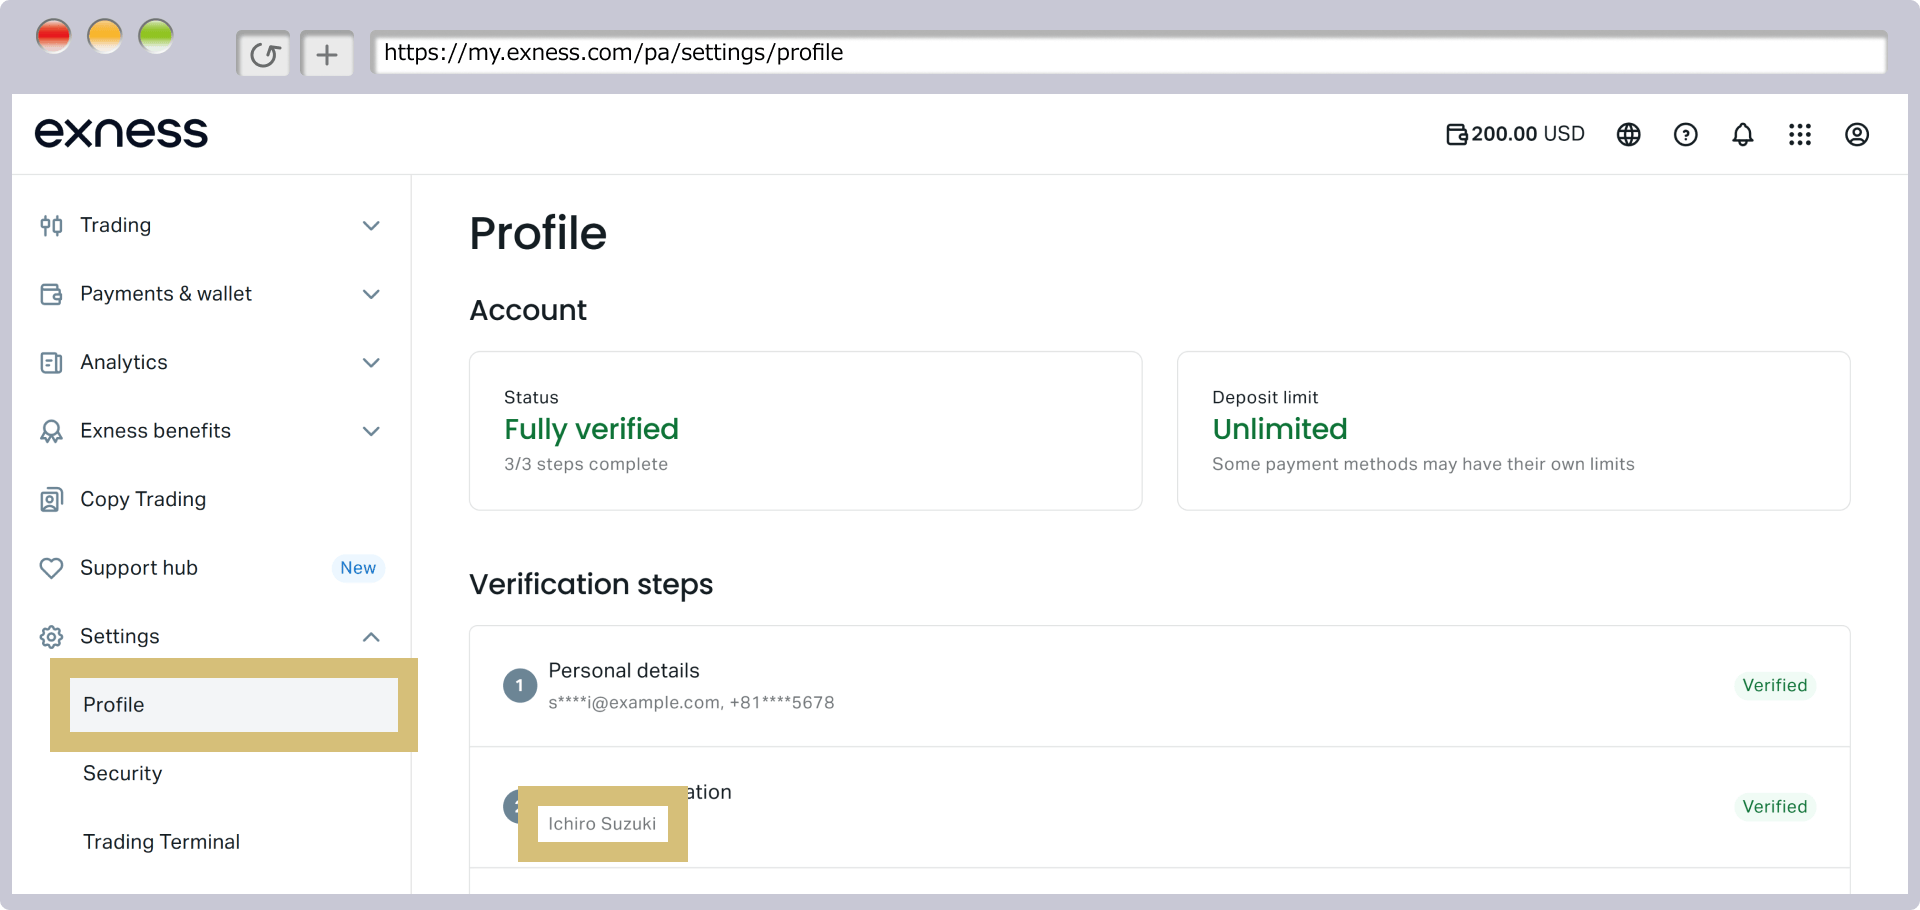Viewport: 1920px width, 910px height.
Task: Click the payment methods limits note
Action: [1423, 464]
